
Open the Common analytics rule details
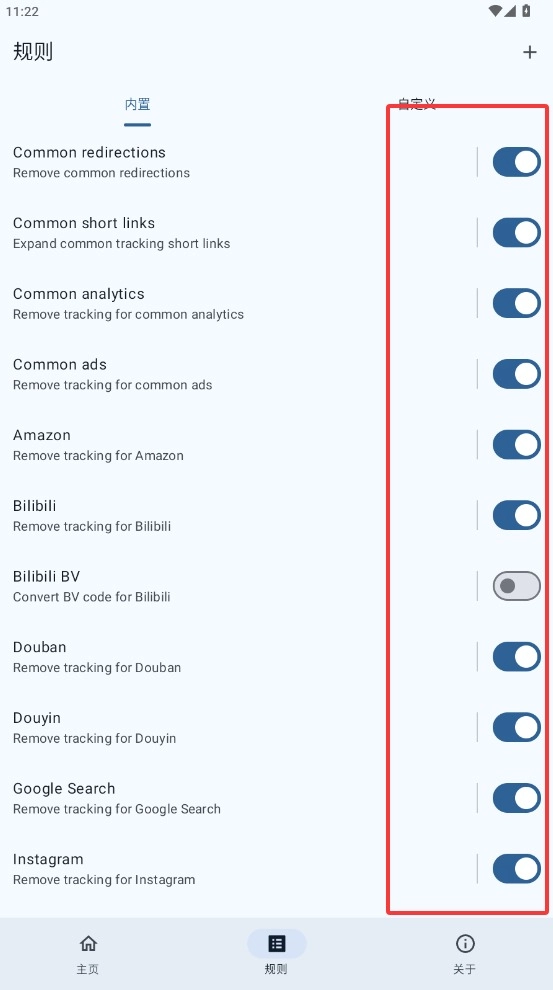(x=239, y=303)
